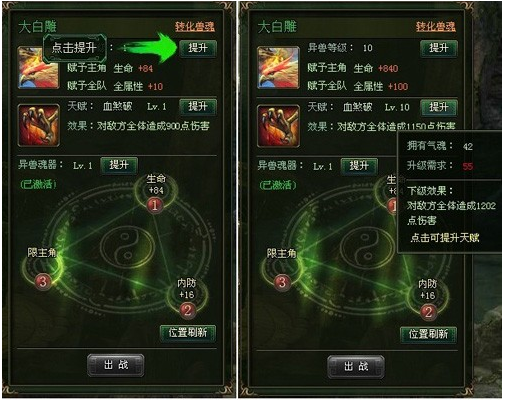Image resolution: width=506 pixels, height=400 pixels.
Task: Click the claw talent icon in left panel
Action: coord(39,125)
